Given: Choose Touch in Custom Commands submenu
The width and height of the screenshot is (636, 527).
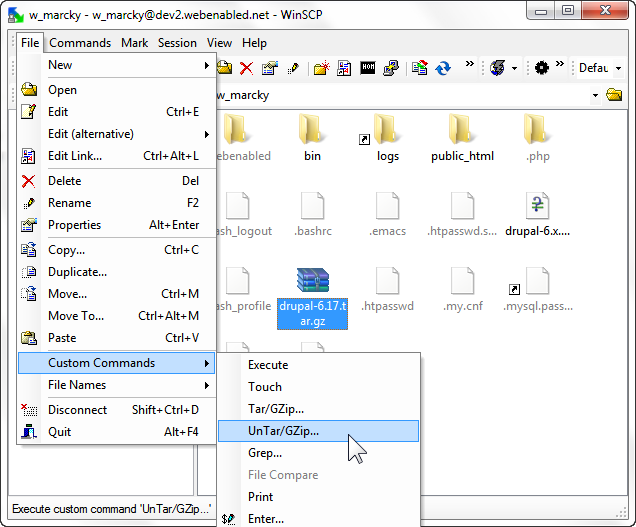Looking at the screenshot, I should [x=318, y=387].
